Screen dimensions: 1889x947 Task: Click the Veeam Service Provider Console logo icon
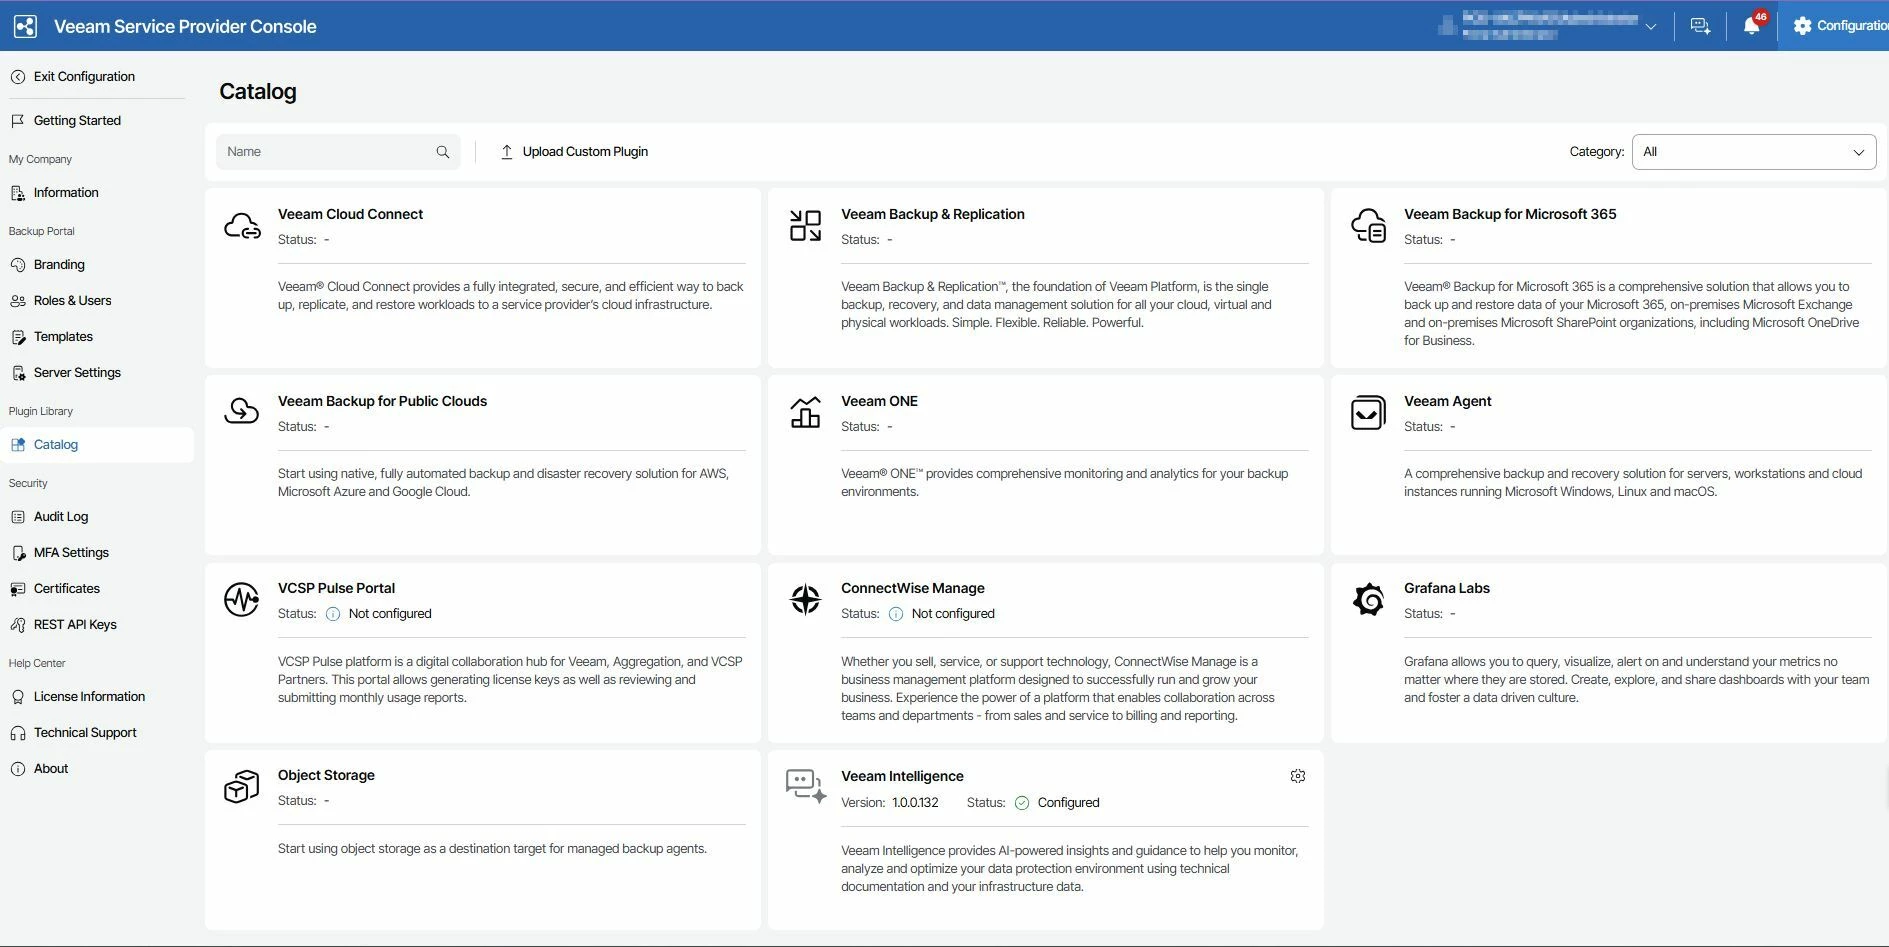[x=25, y=27]
